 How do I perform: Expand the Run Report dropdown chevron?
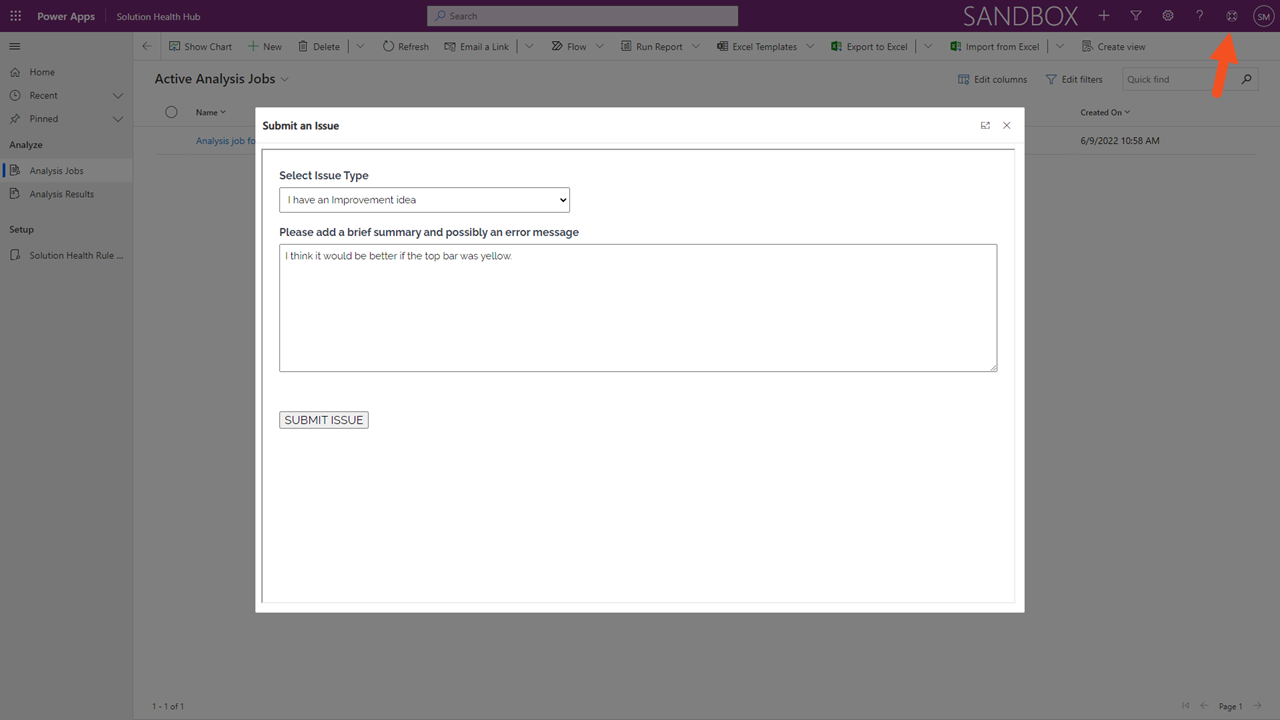click(x=696, y=46)
